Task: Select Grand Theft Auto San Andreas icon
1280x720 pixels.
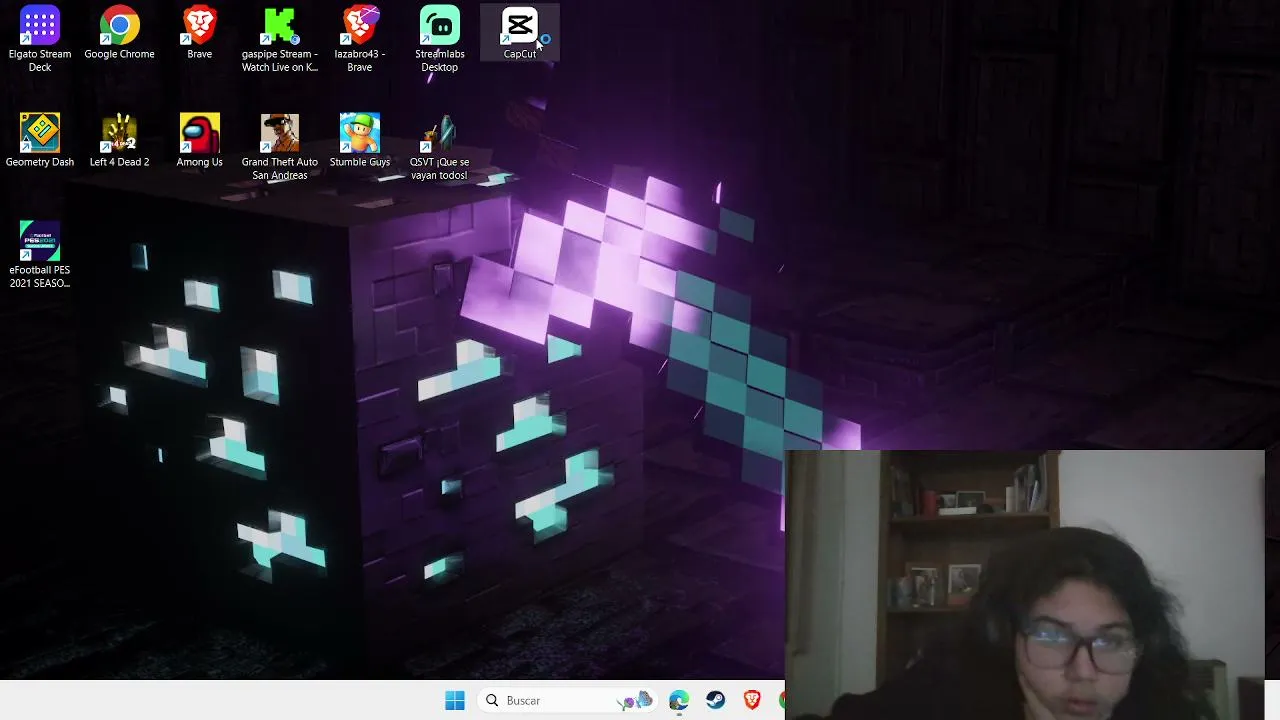Action: tap(280, 147)
